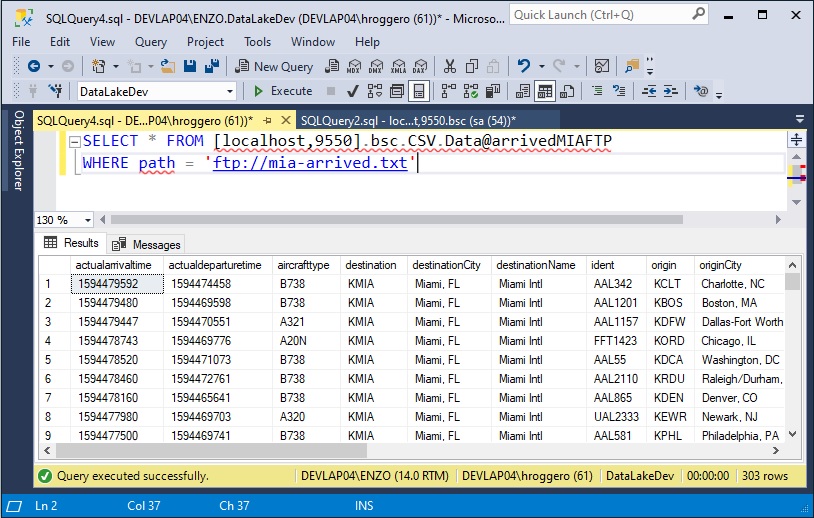Open standard toolbar options overflow
The width and height of the screenshot is (814, 518).
click(649, 66)
